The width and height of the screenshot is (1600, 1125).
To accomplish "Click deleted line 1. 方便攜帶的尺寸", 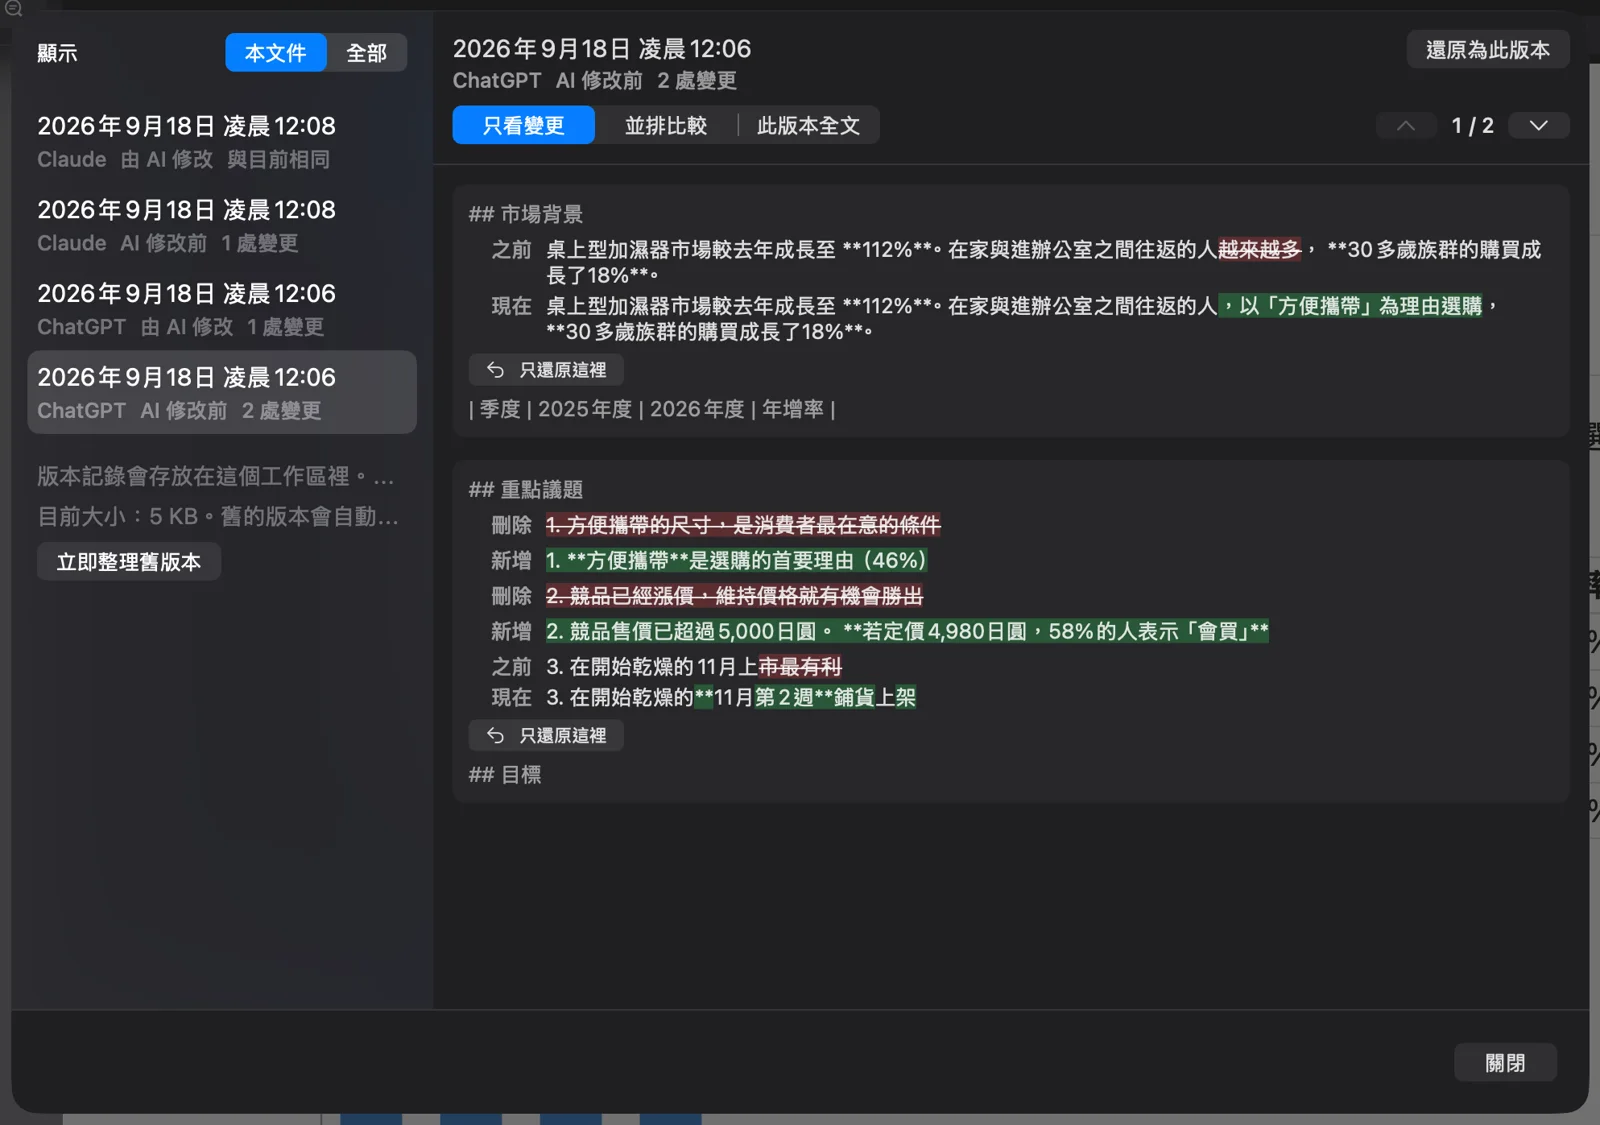I will 743,525.
